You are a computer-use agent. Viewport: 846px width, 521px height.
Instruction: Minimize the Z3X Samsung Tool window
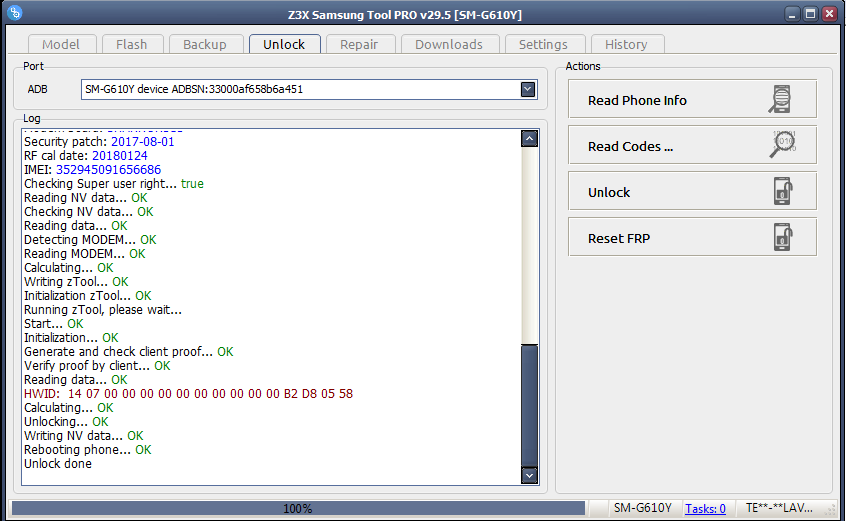coord(792,14)
